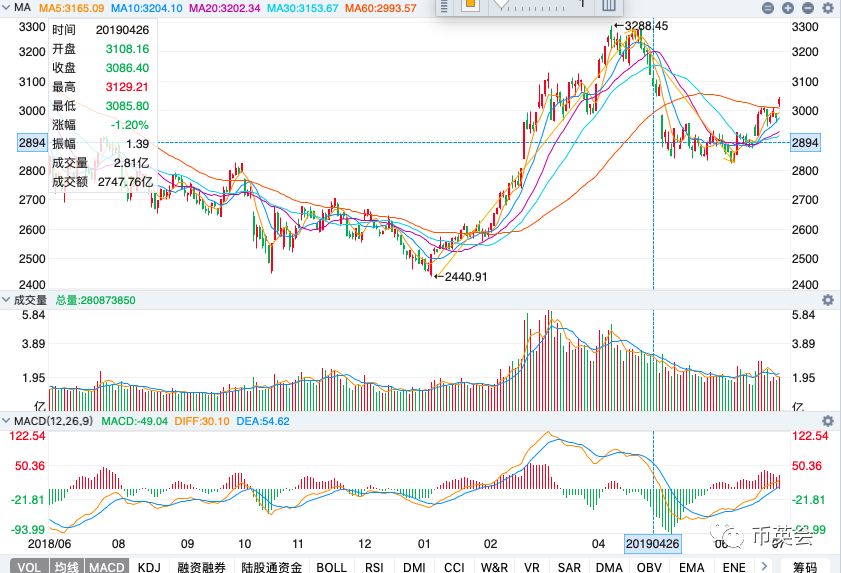Click the tick-mark slider in floating toolbar
The height and width of the screenshot is (573, 841).
coord(532,6)
